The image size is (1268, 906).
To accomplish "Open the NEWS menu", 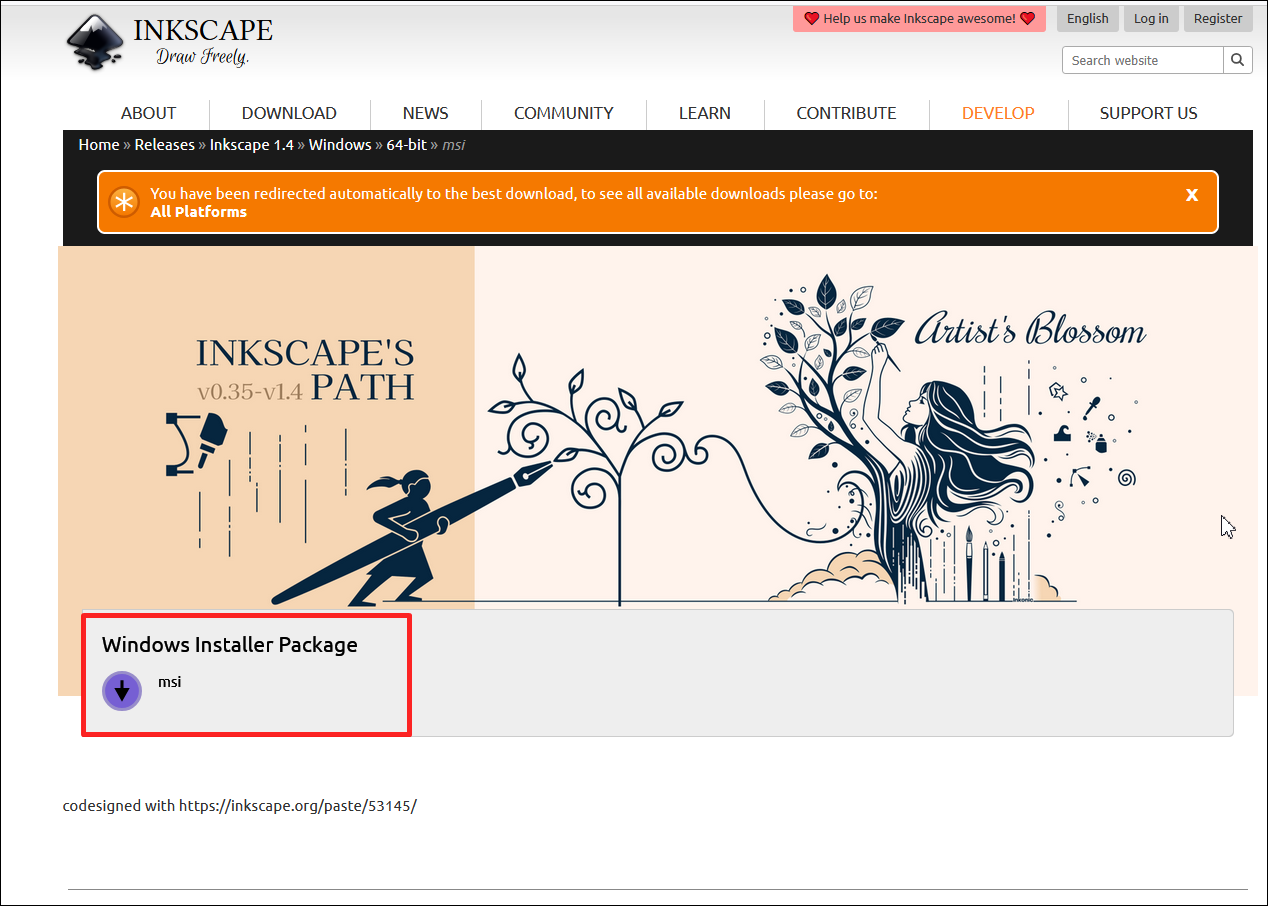I will (426, 113).
